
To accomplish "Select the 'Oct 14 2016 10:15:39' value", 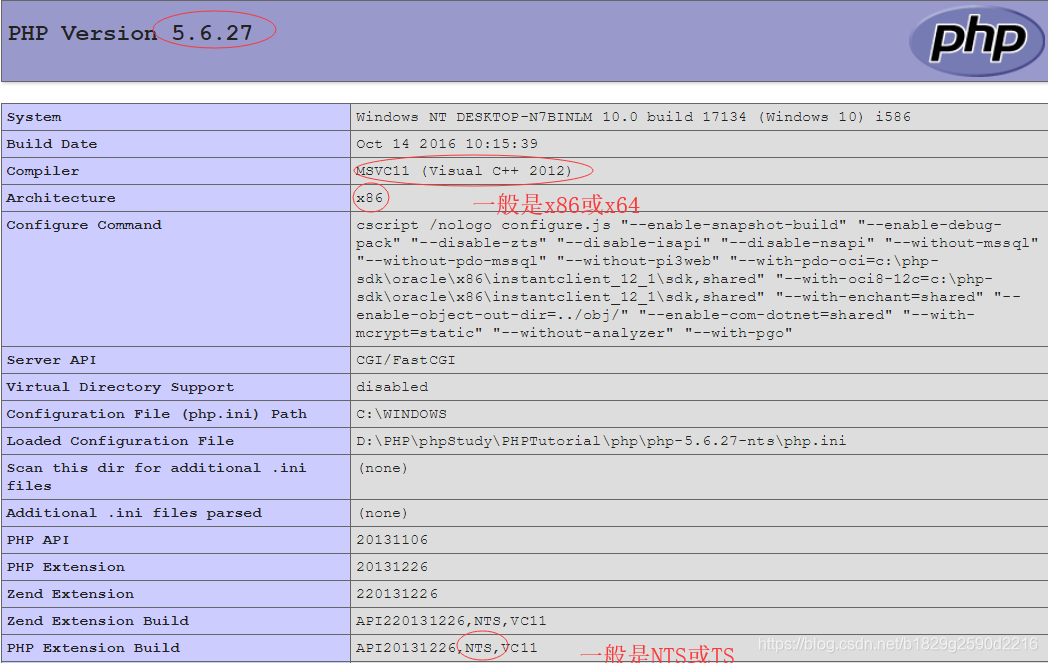I will (x=446, y=144).
